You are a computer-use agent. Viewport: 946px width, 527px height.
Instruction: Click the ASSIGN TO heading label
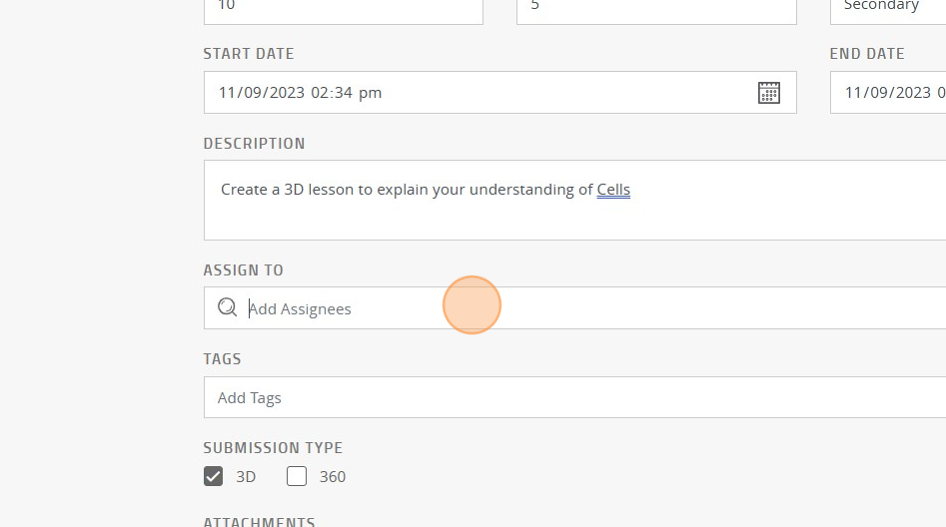tap(243, 270)
